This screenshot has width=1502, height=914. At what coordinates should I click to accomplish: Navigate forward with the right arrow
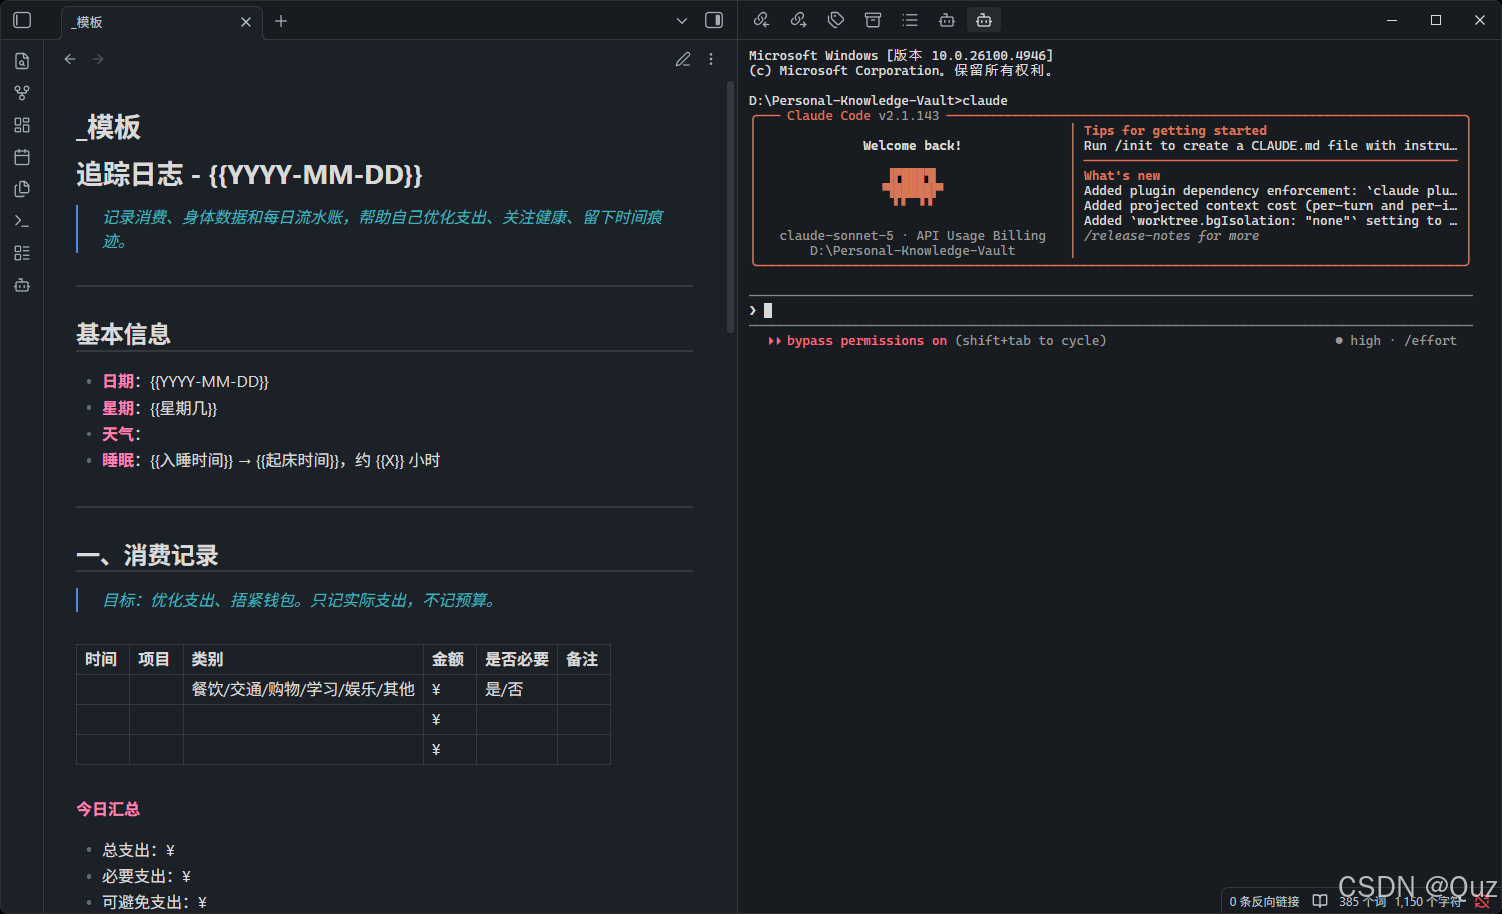pos(98,59)
